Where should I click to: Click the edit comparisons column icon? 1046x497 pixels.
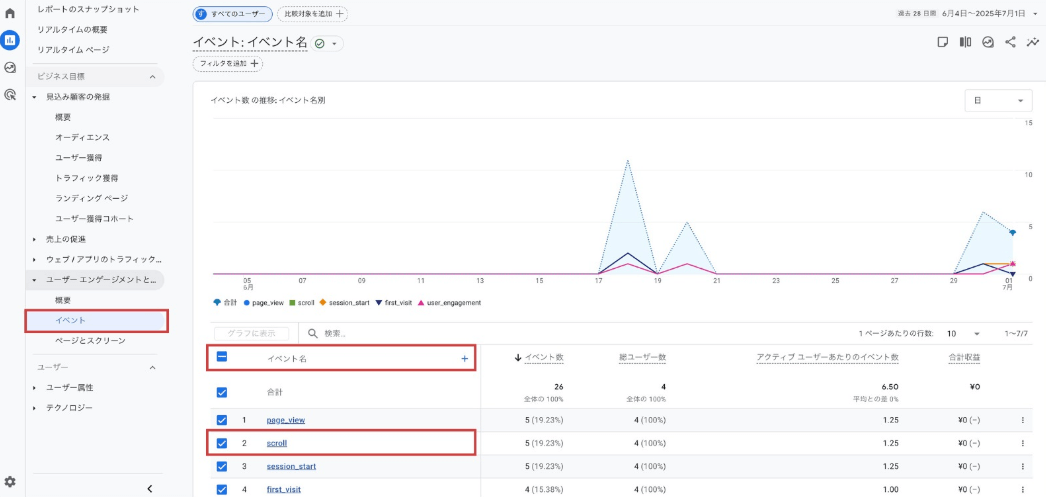pyautogui.click(x=965, y=42)
